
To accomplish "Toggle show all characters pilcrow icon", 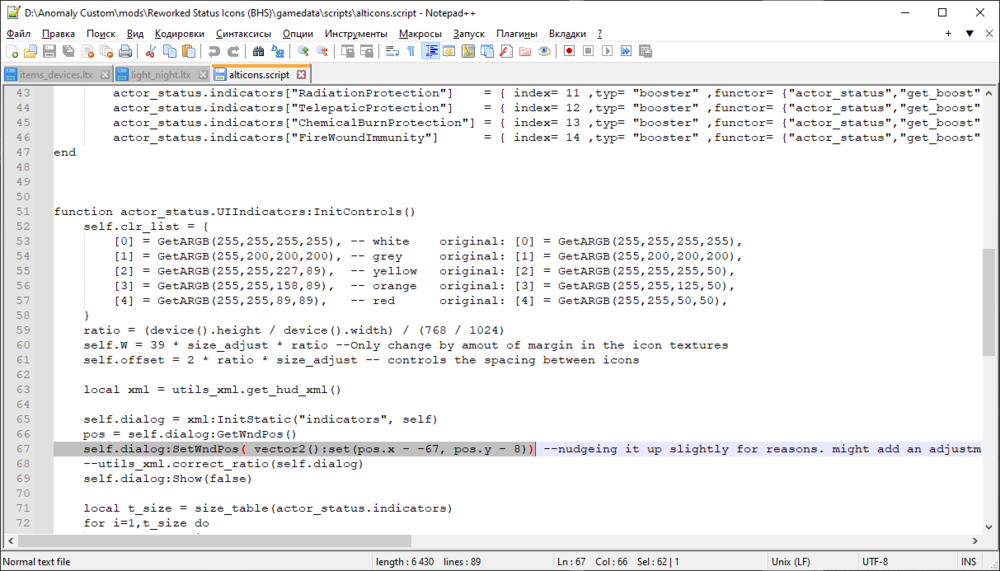I will 410,51.
